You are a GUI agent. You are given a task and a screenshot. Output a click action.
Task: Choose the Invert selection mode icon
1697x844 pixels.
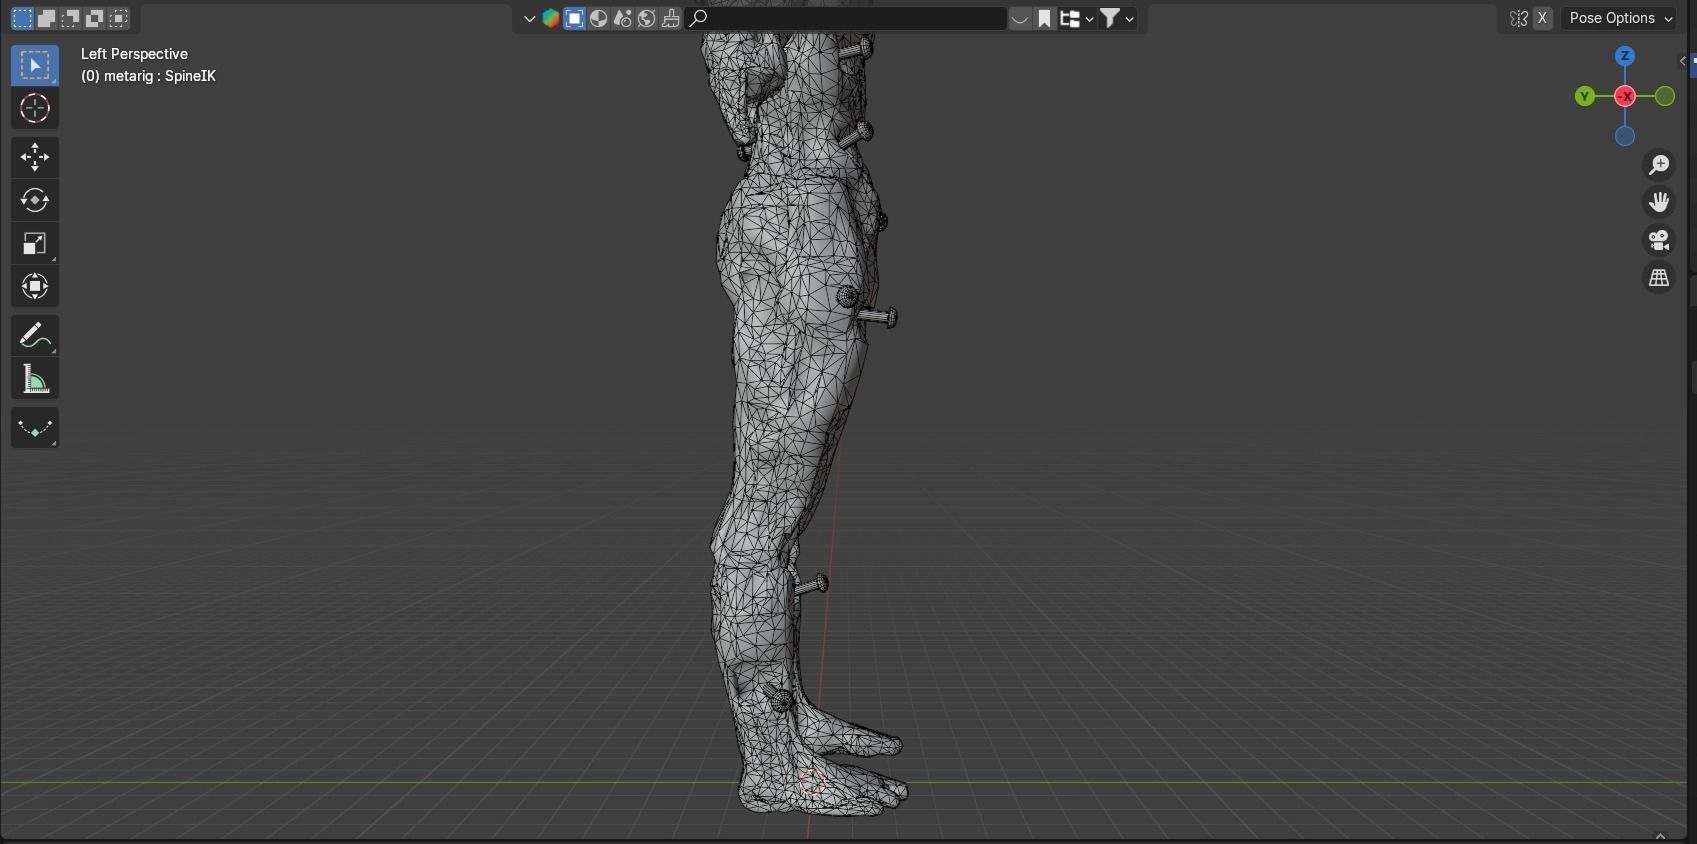(x=94, y=18)
